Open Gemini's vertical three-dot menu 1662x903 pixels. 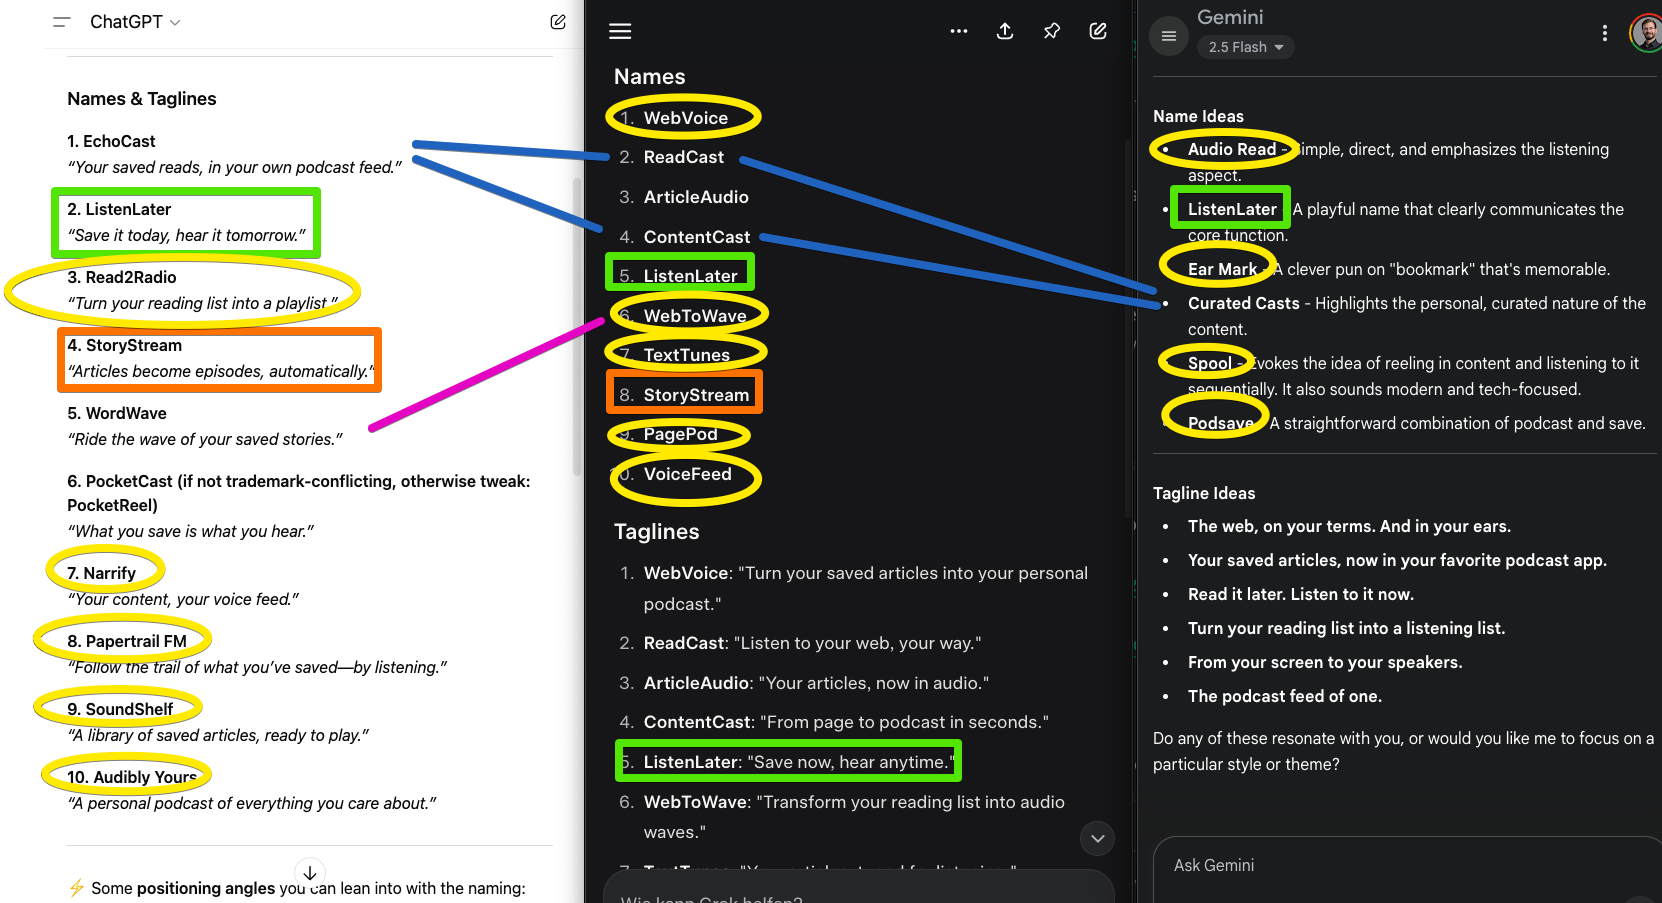point(1605,33)
